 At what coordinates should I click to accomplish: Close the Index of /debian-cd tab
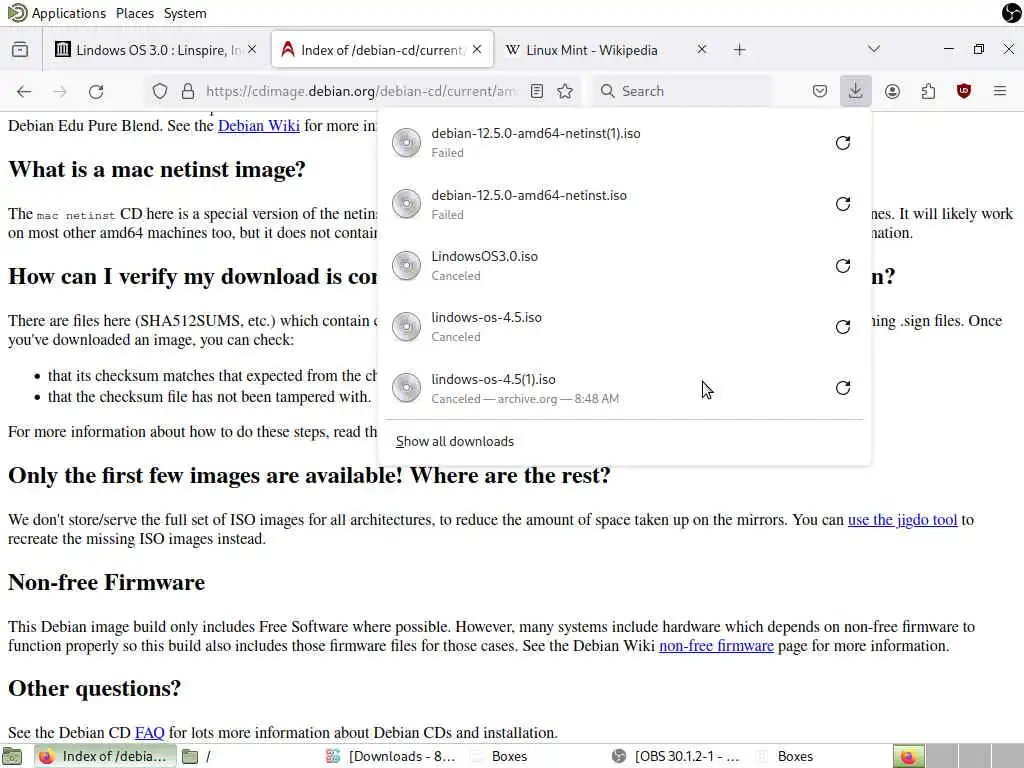477,50
